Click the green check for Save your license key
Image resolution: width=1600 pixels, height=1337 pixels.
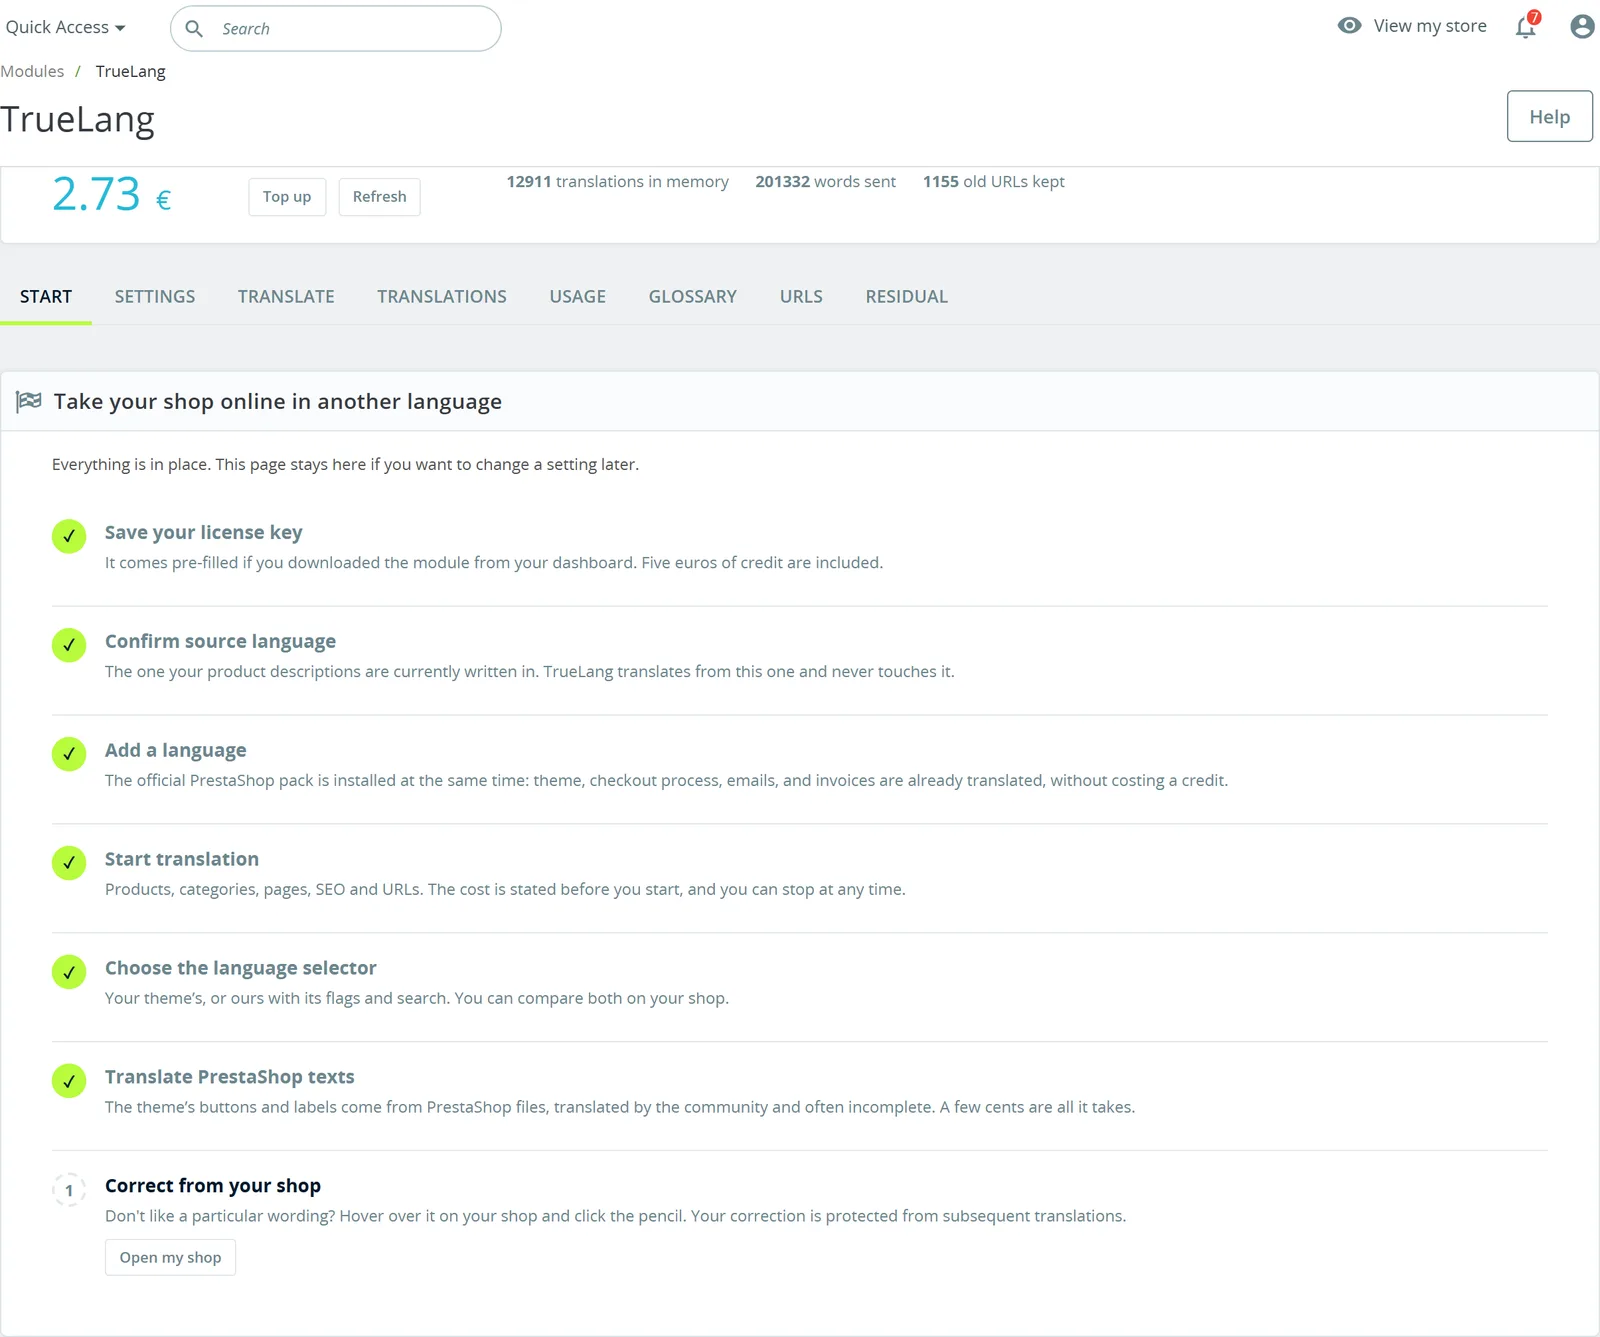coord(69,536)
